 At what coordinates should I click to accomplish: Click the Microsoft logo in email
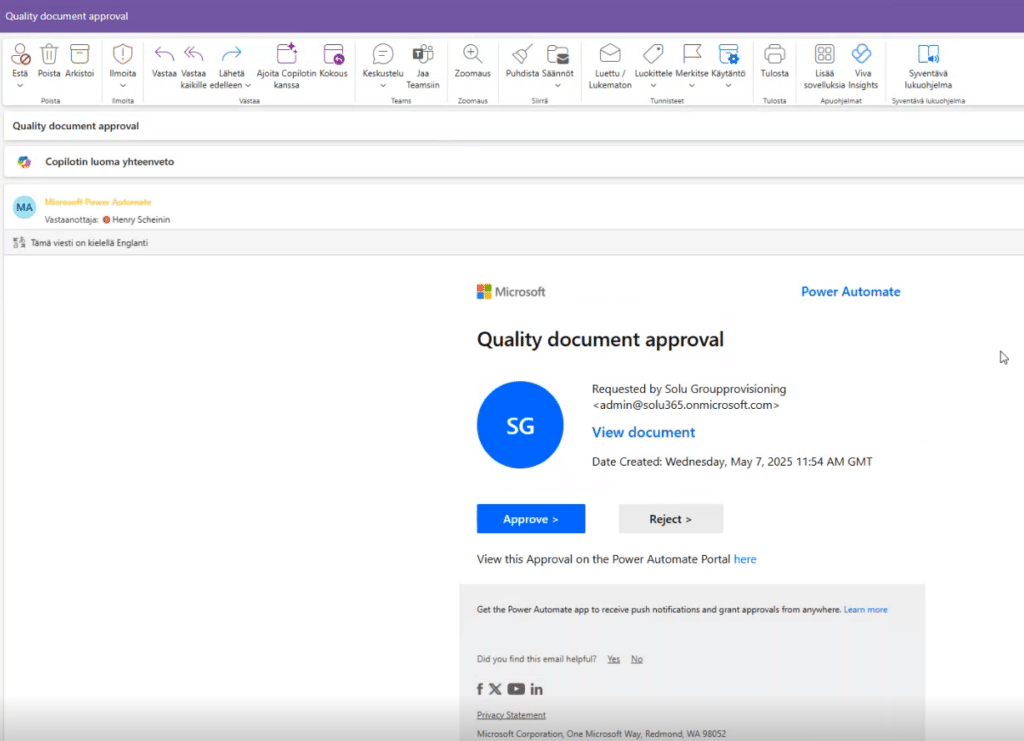point(511,292)
